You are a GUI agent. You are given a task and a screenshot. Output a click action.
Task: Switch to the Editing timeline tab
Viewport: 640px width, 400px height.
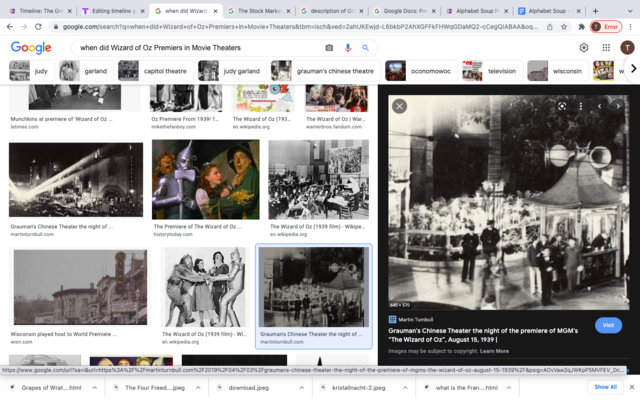tap(113, 11)
